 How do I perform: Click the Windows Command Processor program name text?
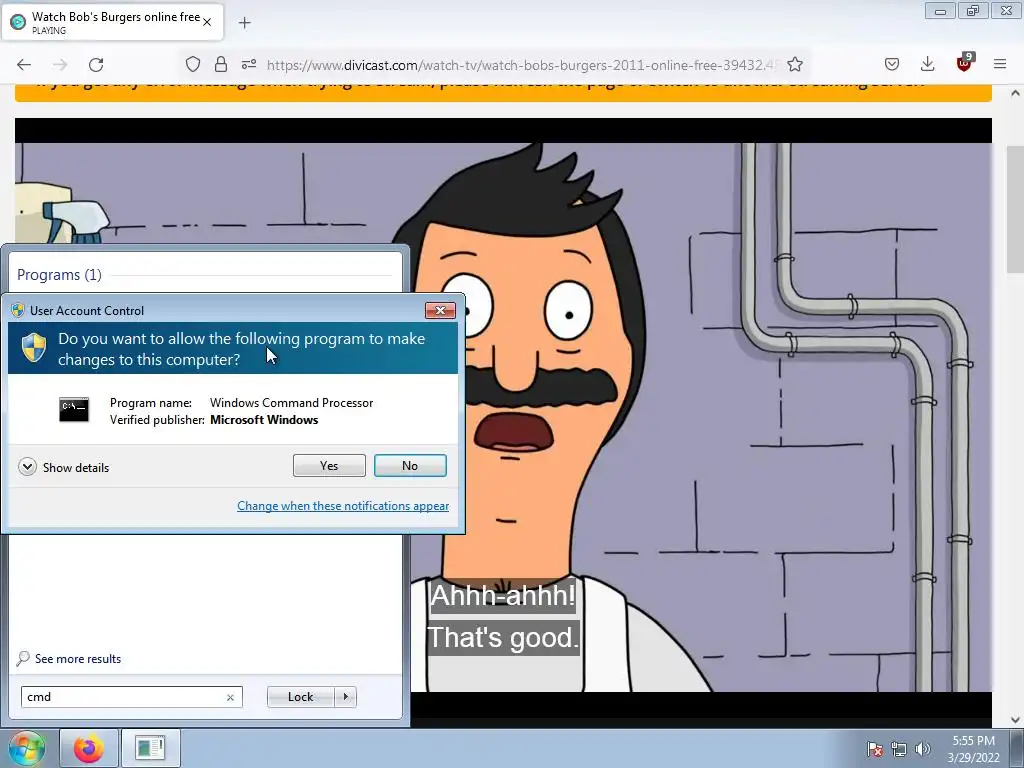click(291, 403)
